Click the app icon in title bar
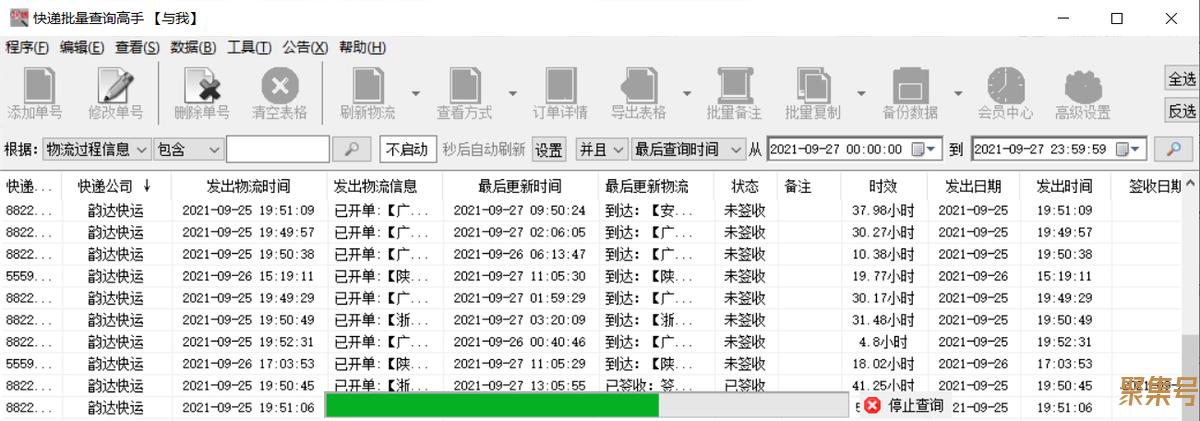Image resolution: width=1200 pixels, height=421 pixels. 18,17
